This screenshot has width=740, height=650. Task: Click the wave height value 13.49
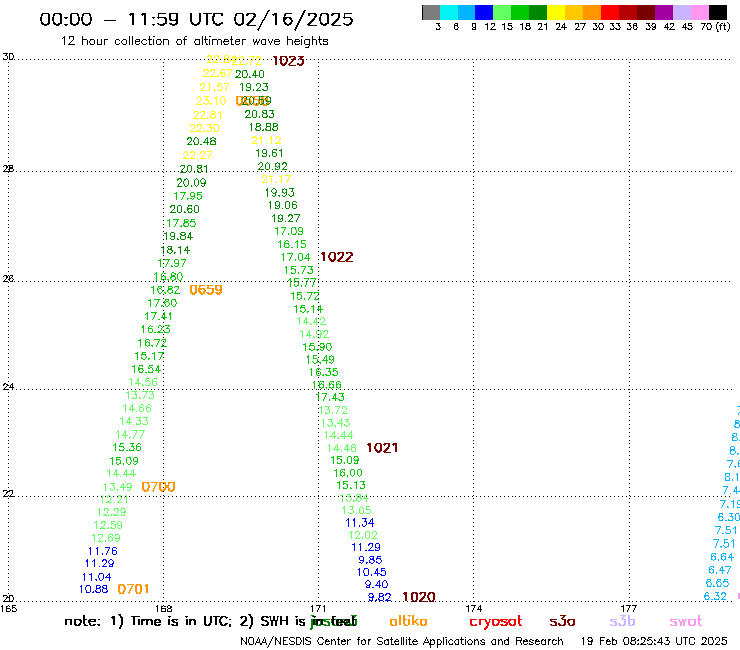[x=118, y=487]
